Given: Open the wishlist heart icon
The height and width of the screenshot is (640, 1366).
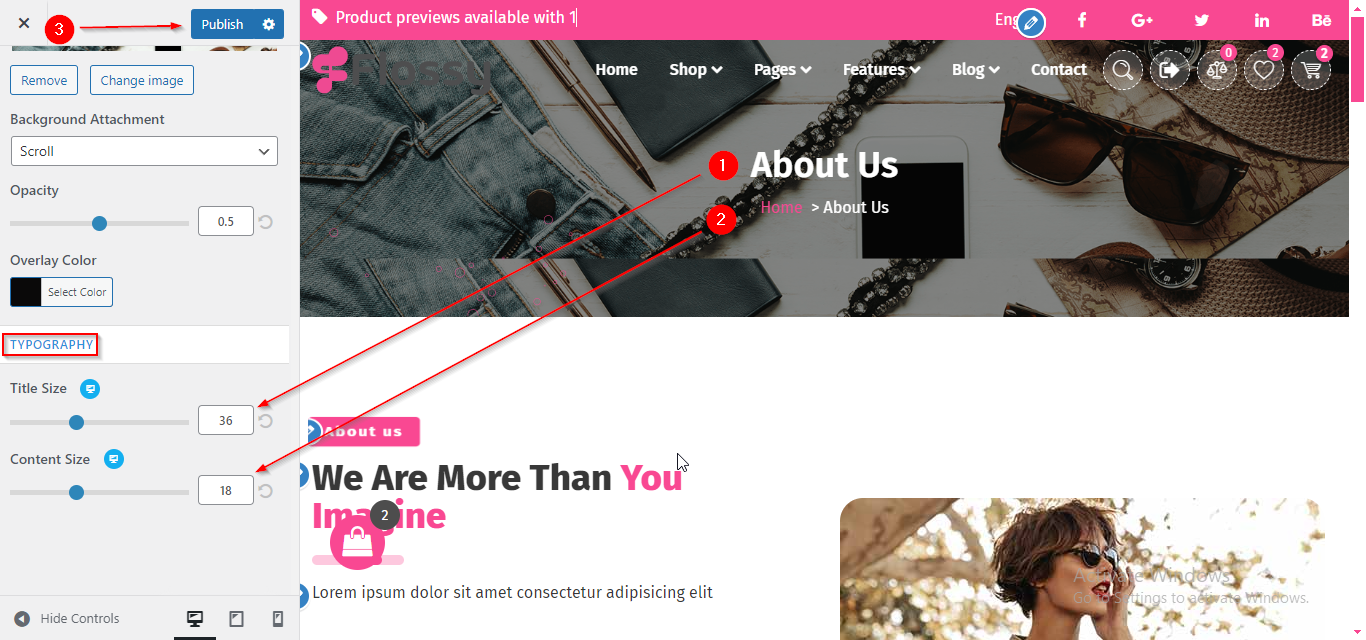Looking at the screenshot, I should pyautogui.click(x=1264, y=70).
